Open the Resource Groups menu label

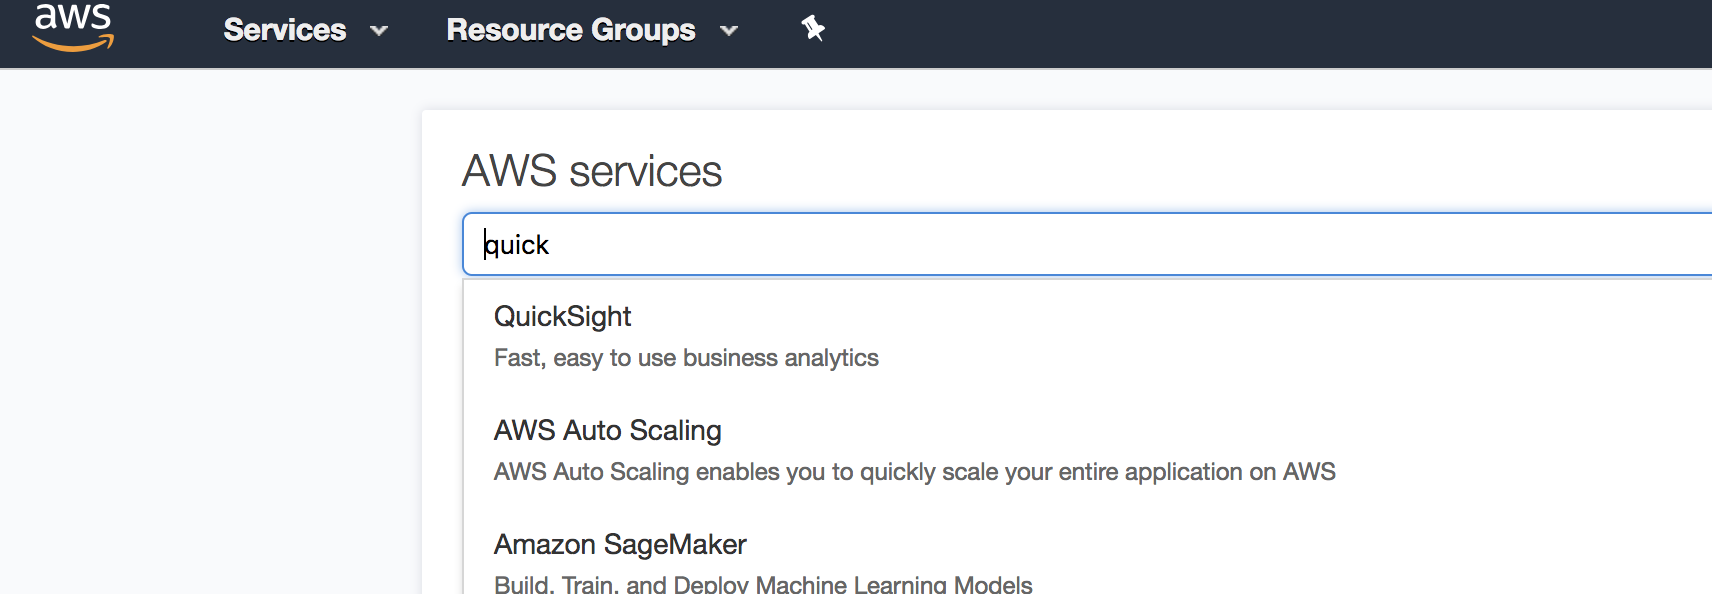pyautogui.click(x=571, y=30)
